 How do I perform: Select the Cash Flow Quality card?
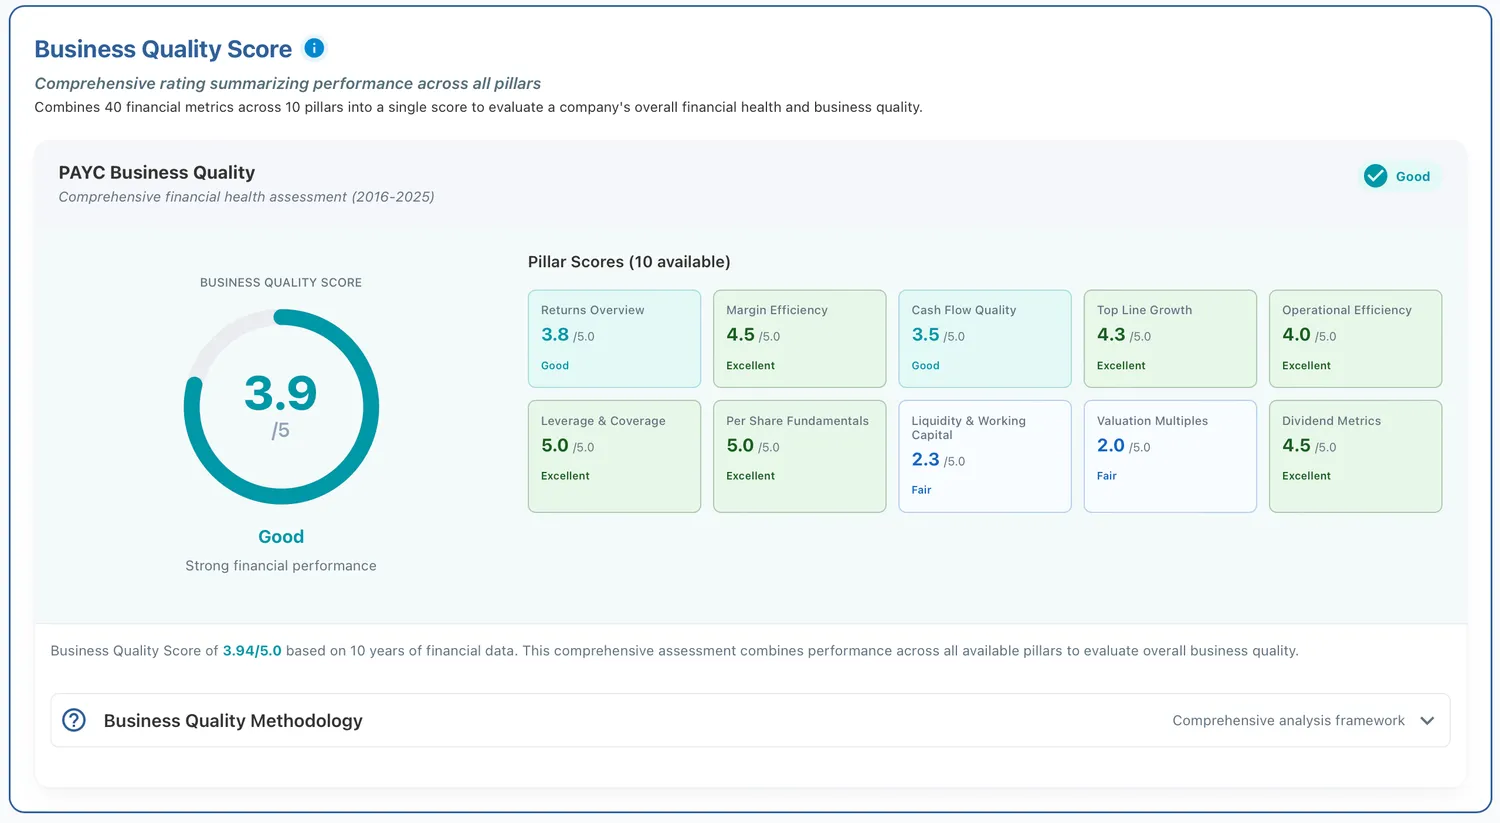985,339
